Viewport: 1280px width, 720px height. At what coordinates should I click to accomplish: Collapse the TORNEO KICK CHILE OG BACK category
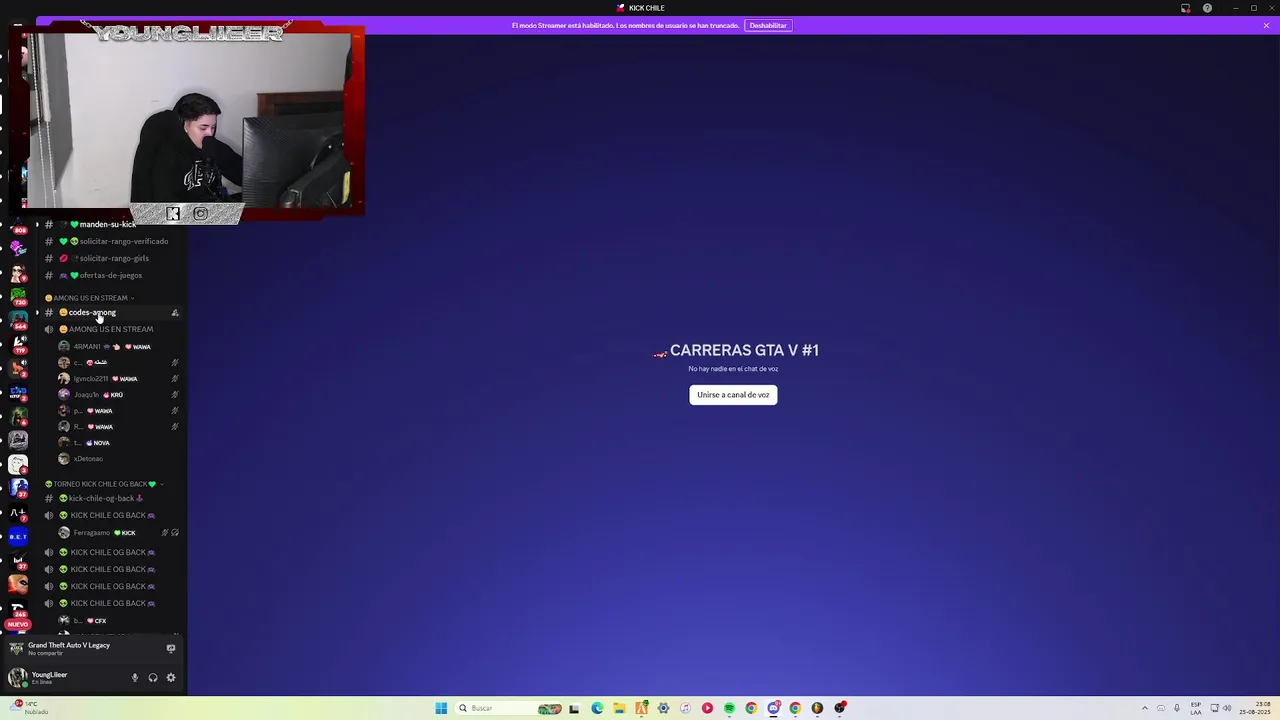coord(103,484)
